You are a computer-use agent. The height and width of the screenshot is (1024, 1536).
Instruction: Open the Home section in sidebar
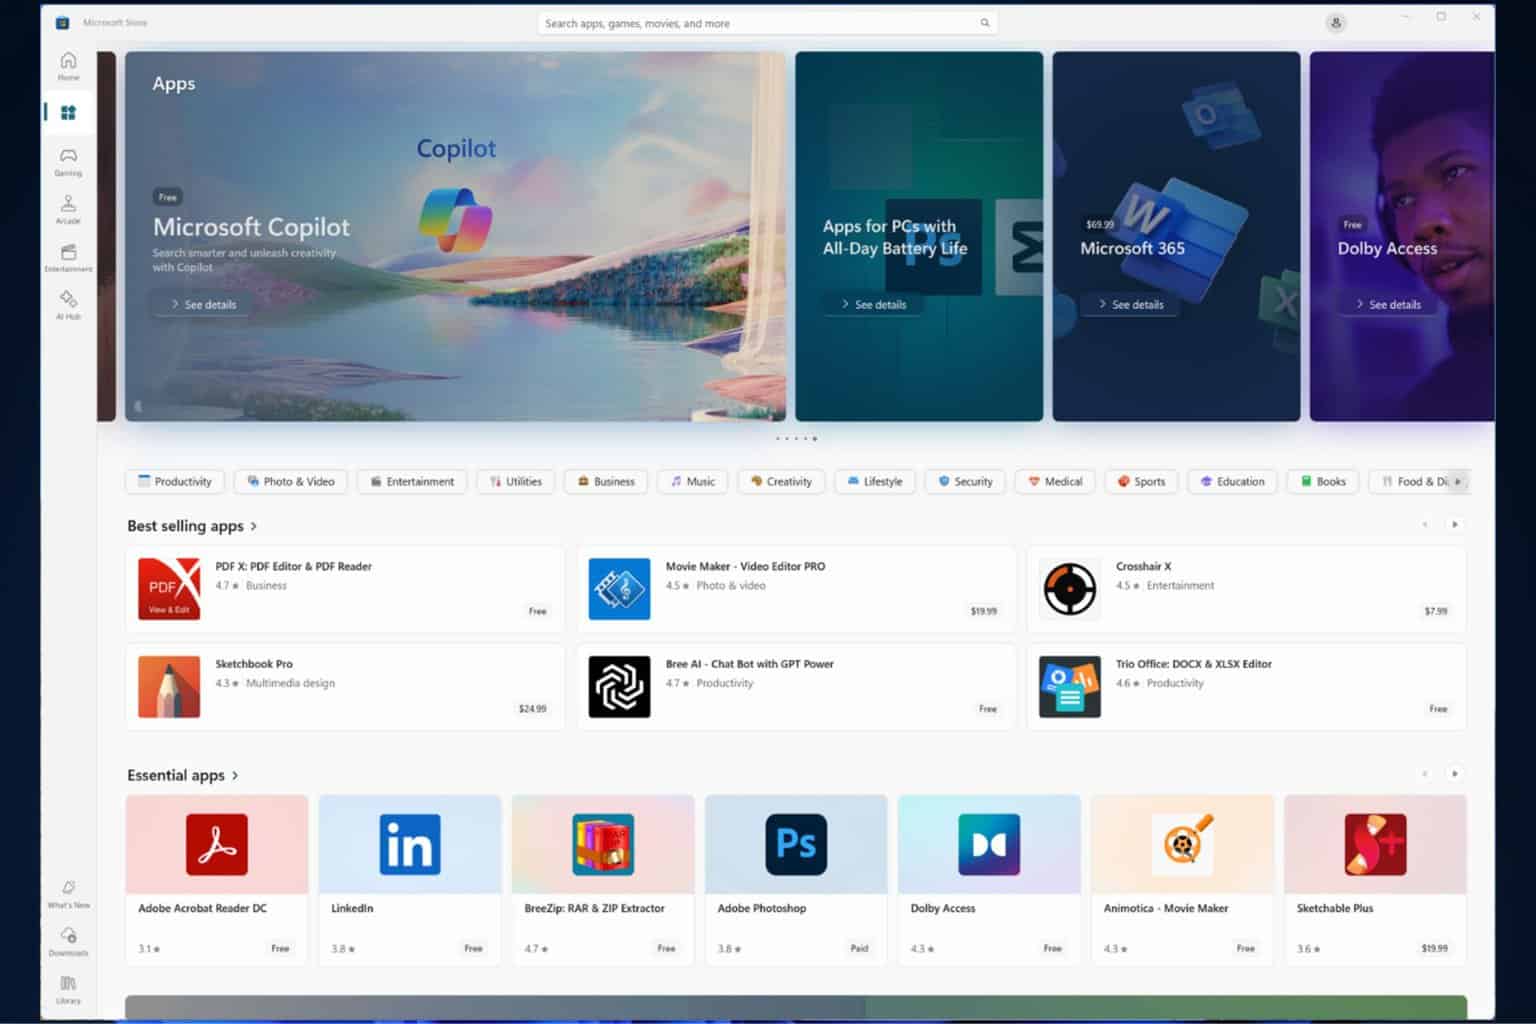pos(68,65)
